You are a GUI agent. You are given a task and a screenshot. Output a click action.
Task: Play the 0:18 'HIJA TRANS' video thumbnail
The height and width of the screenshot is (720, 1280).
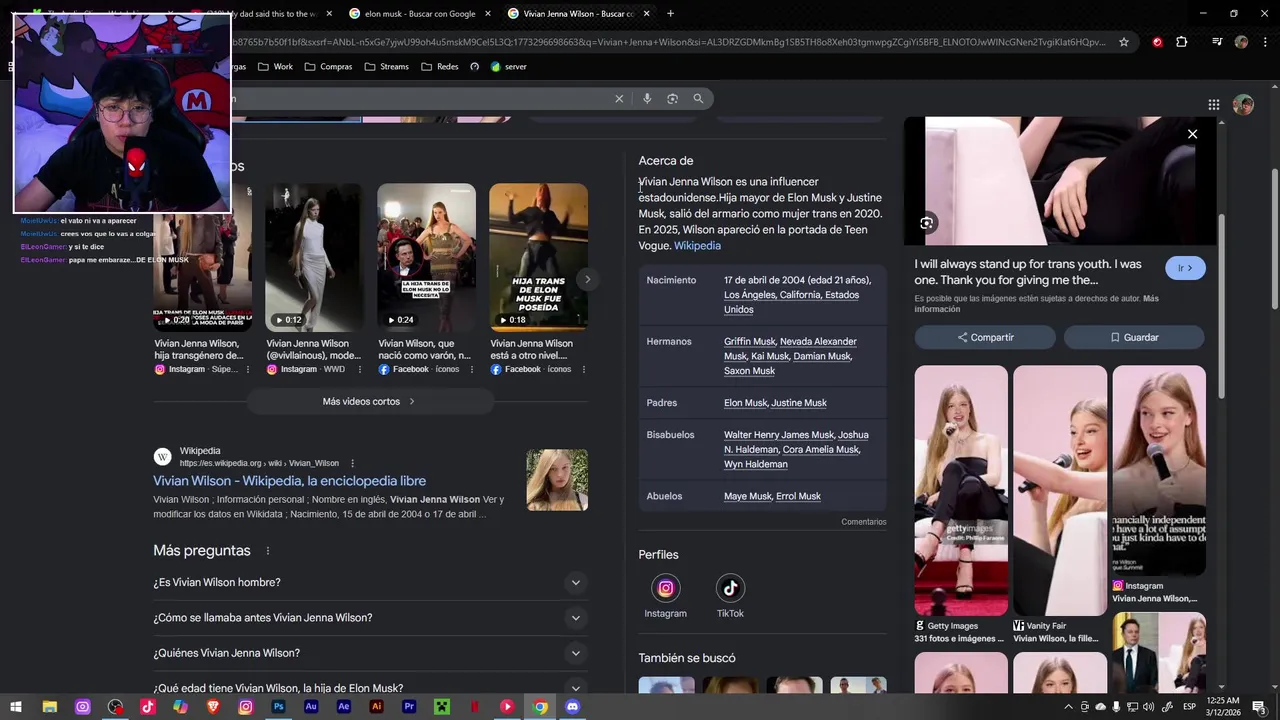[538, 257]
